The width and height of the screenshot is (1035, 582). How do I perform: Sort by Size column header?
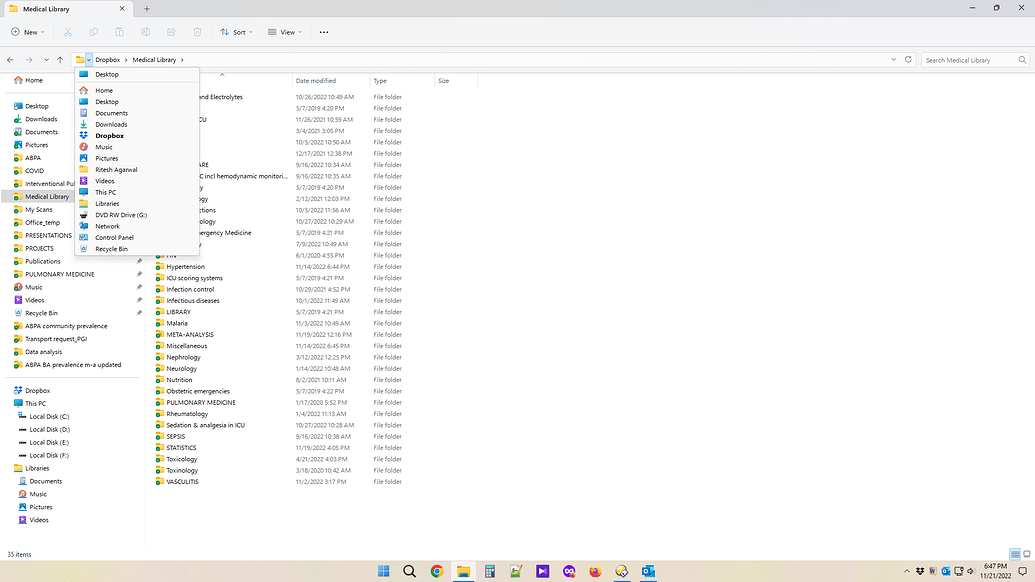[x=456, y=81]
